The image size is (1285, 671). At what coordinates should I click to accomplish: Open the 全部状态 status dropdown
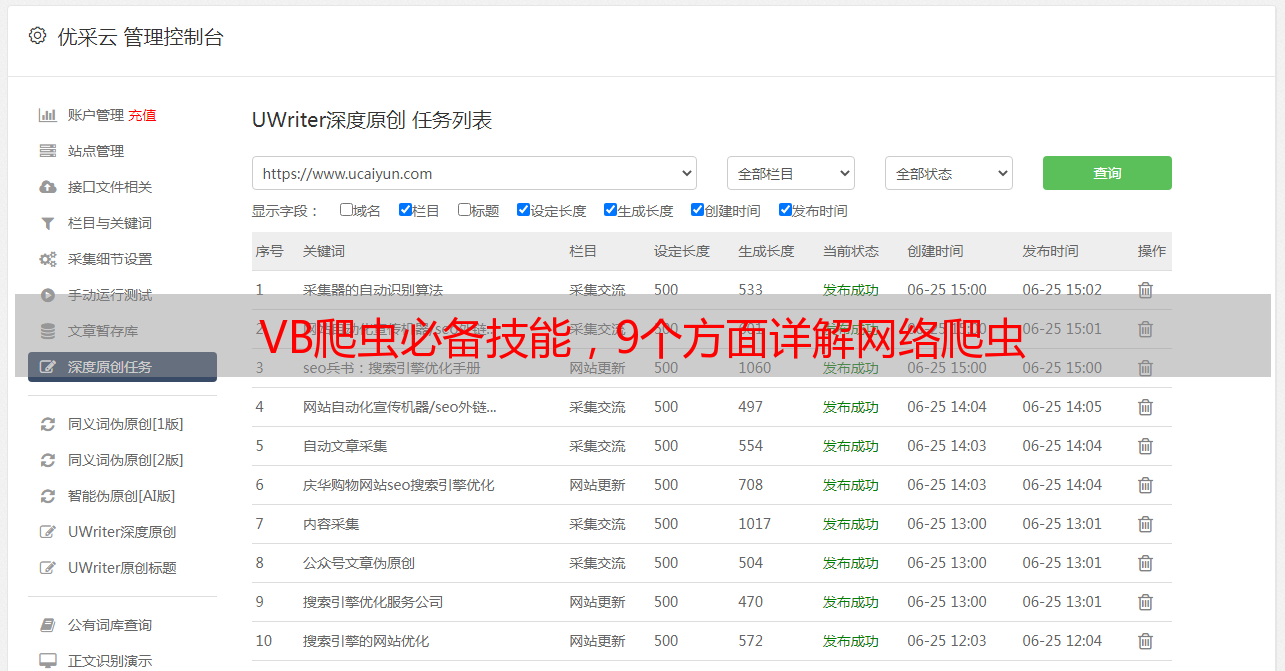click(948, 173)
